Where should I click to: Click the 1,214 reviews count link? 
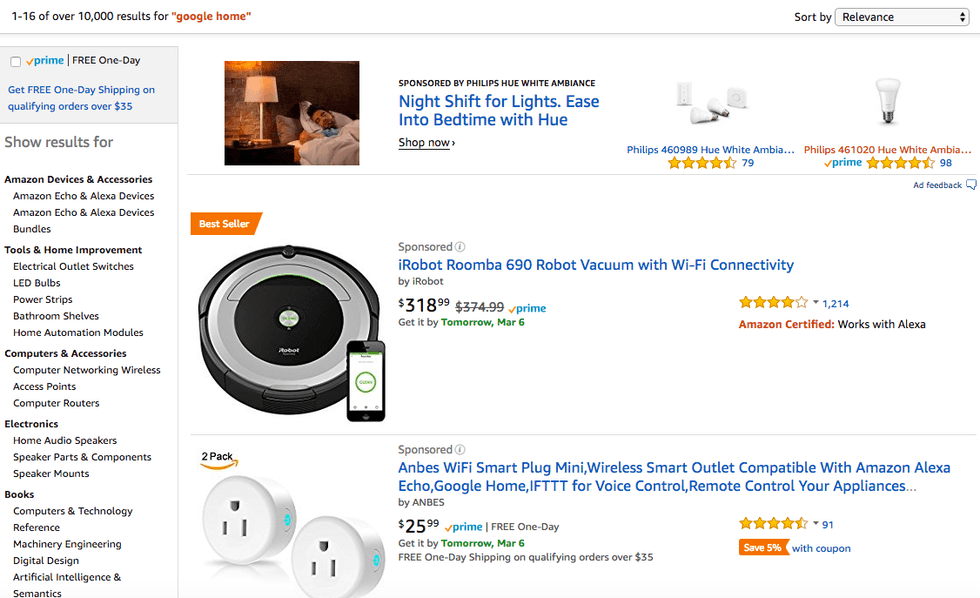(x=835, y=303)
